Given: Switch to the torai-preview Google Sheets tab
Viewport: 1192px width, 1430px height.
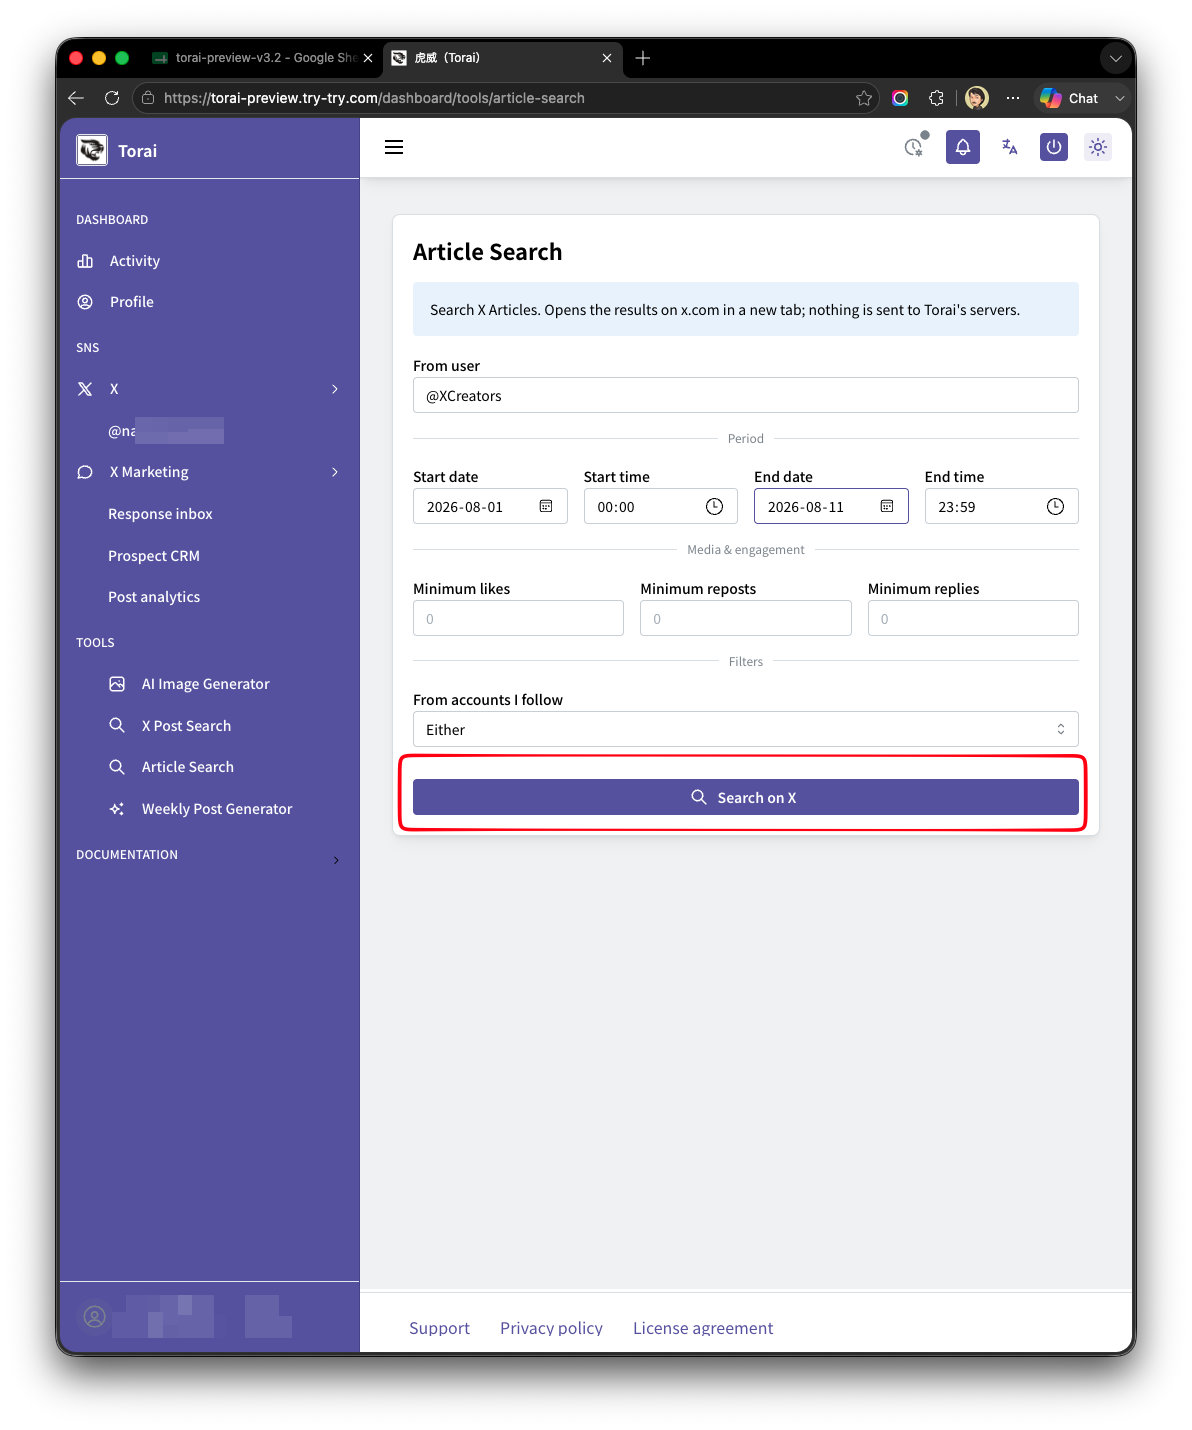Looking at the screenshot, I should point(264,58).
